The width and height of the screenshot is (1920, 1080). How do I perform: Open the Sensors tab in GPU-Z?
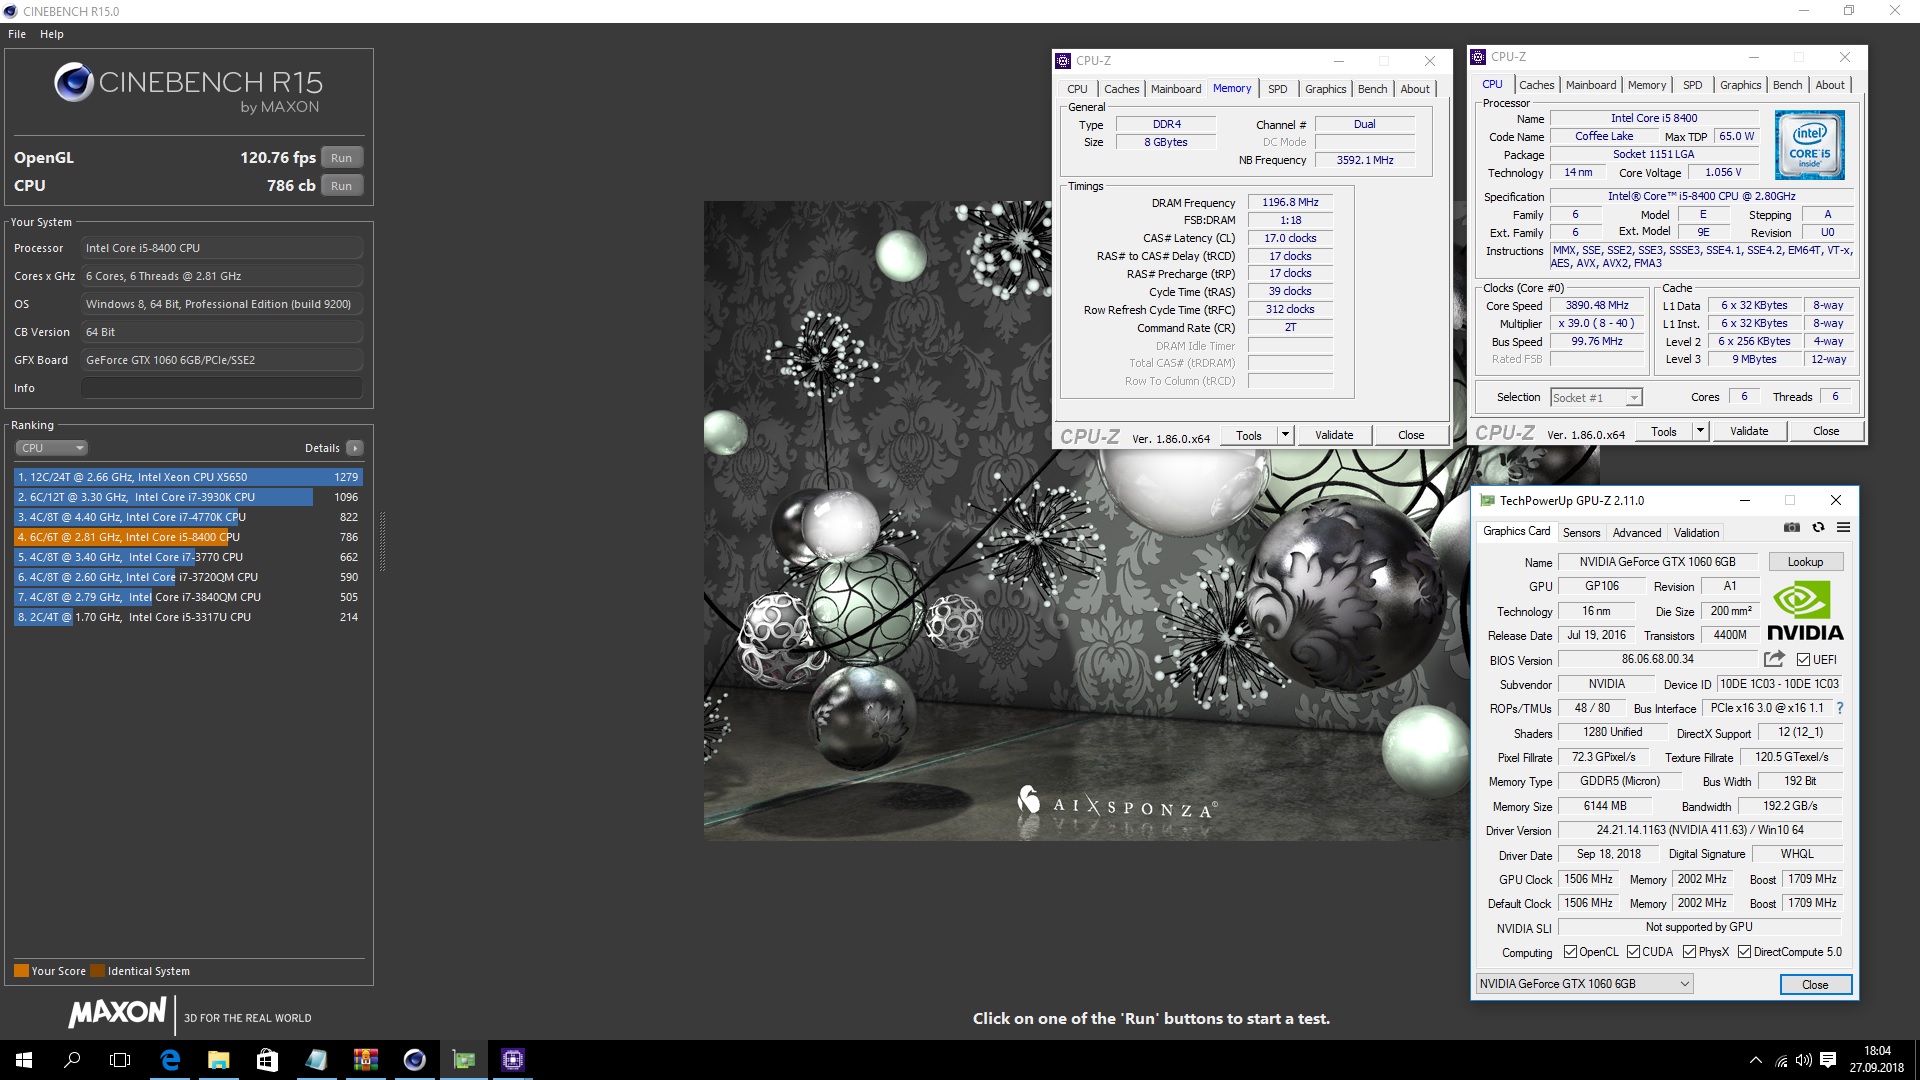1581,533
